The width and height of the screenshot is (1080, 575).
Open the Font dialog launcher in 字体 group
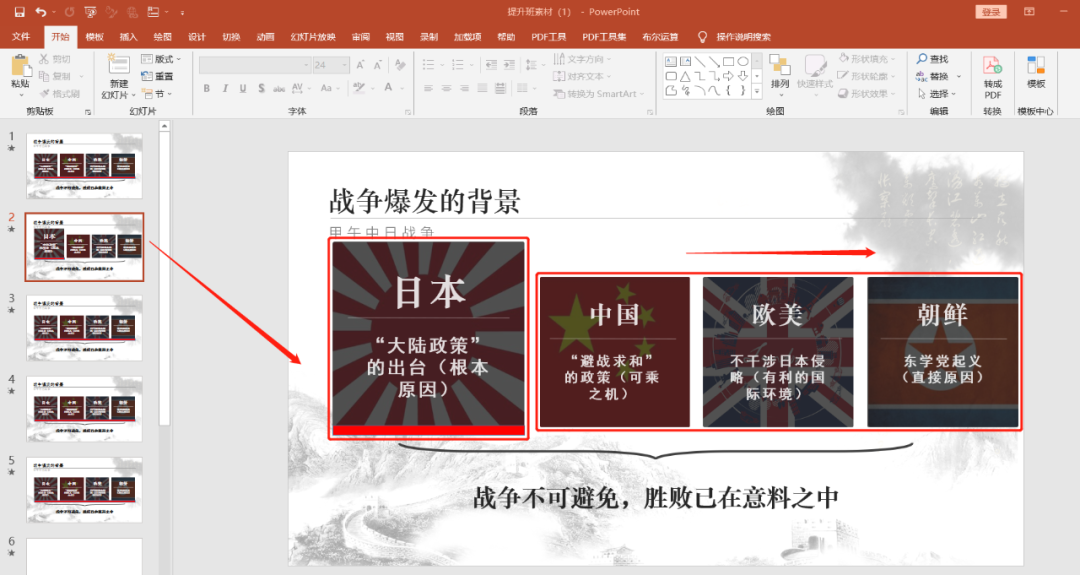click(x=408, y=112)
